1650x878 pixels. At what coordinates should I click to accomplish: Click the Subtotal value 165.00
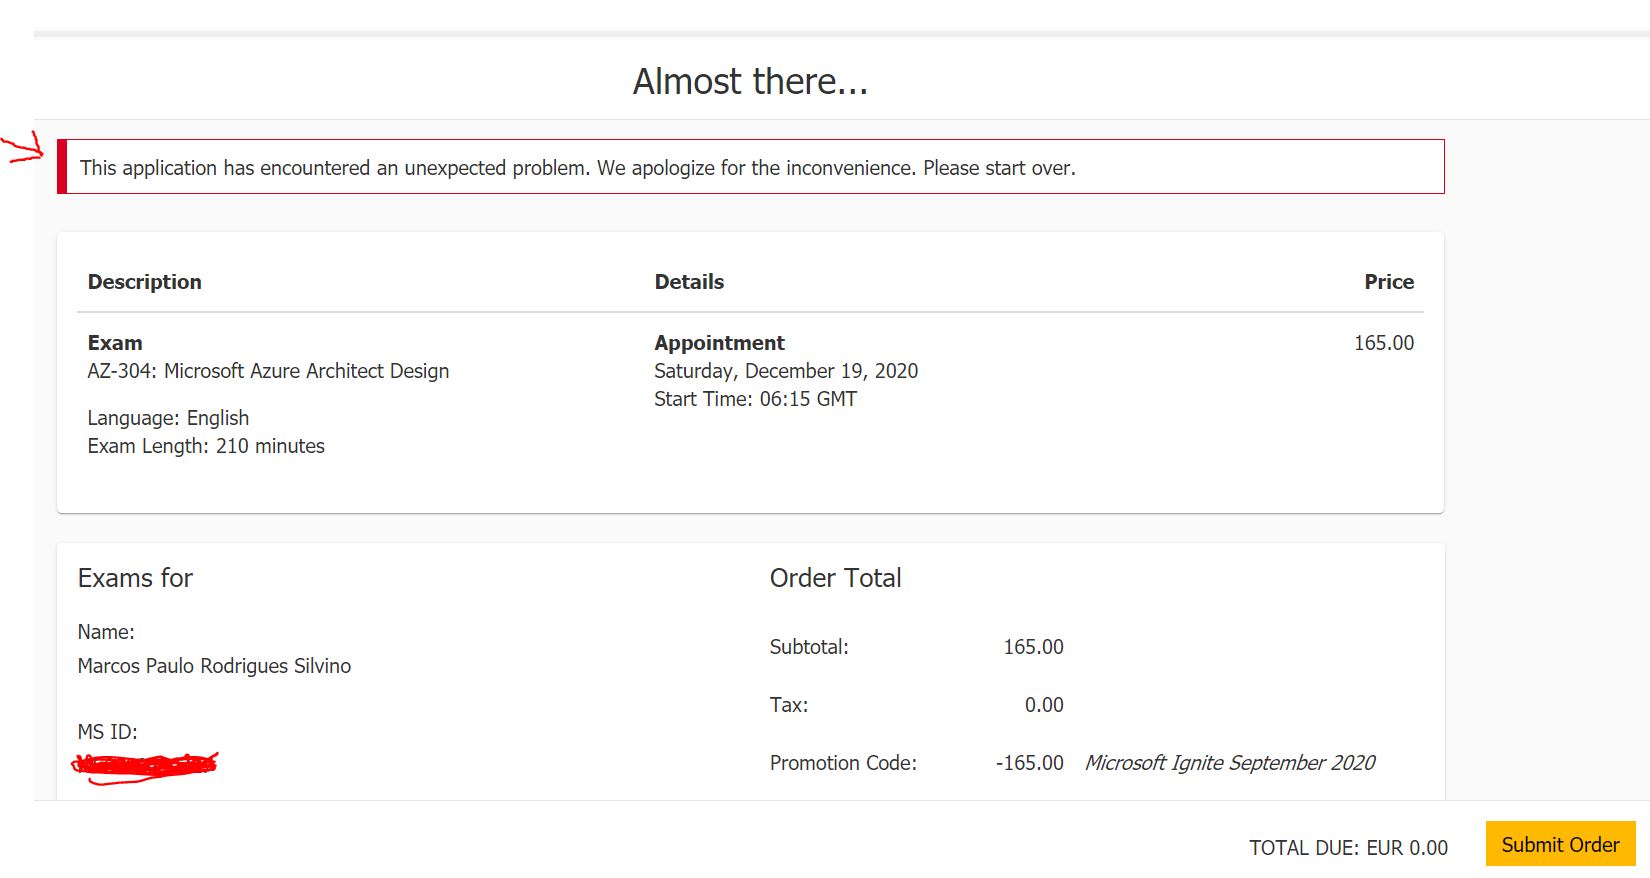pyautogui.click(x=1033, y=647)
